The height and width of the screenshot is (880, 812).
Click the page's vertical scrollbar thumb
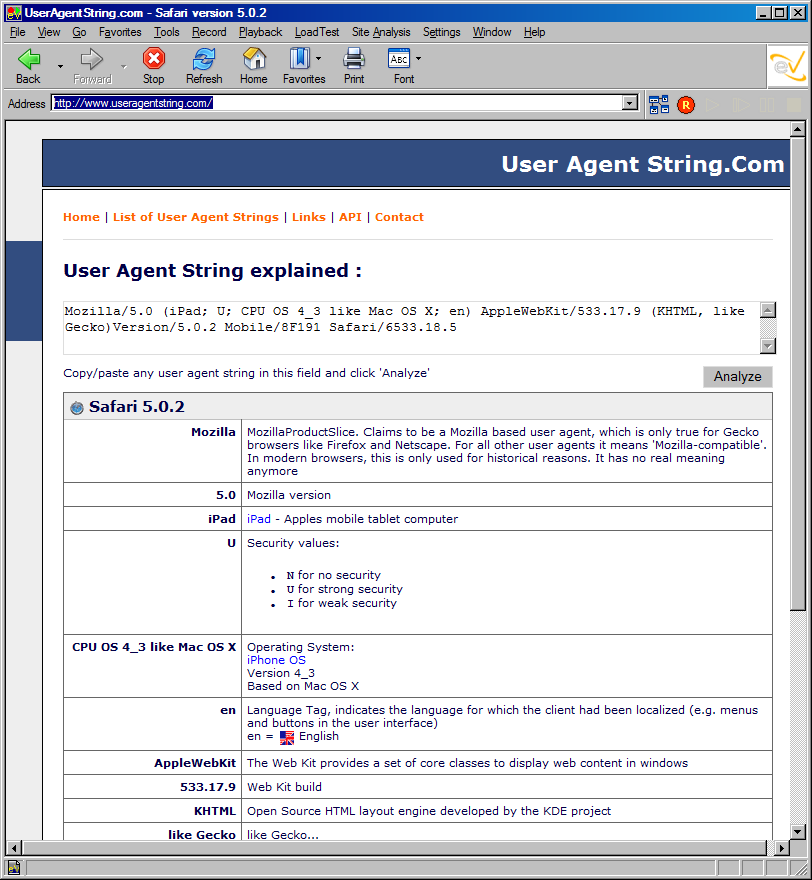797,373
